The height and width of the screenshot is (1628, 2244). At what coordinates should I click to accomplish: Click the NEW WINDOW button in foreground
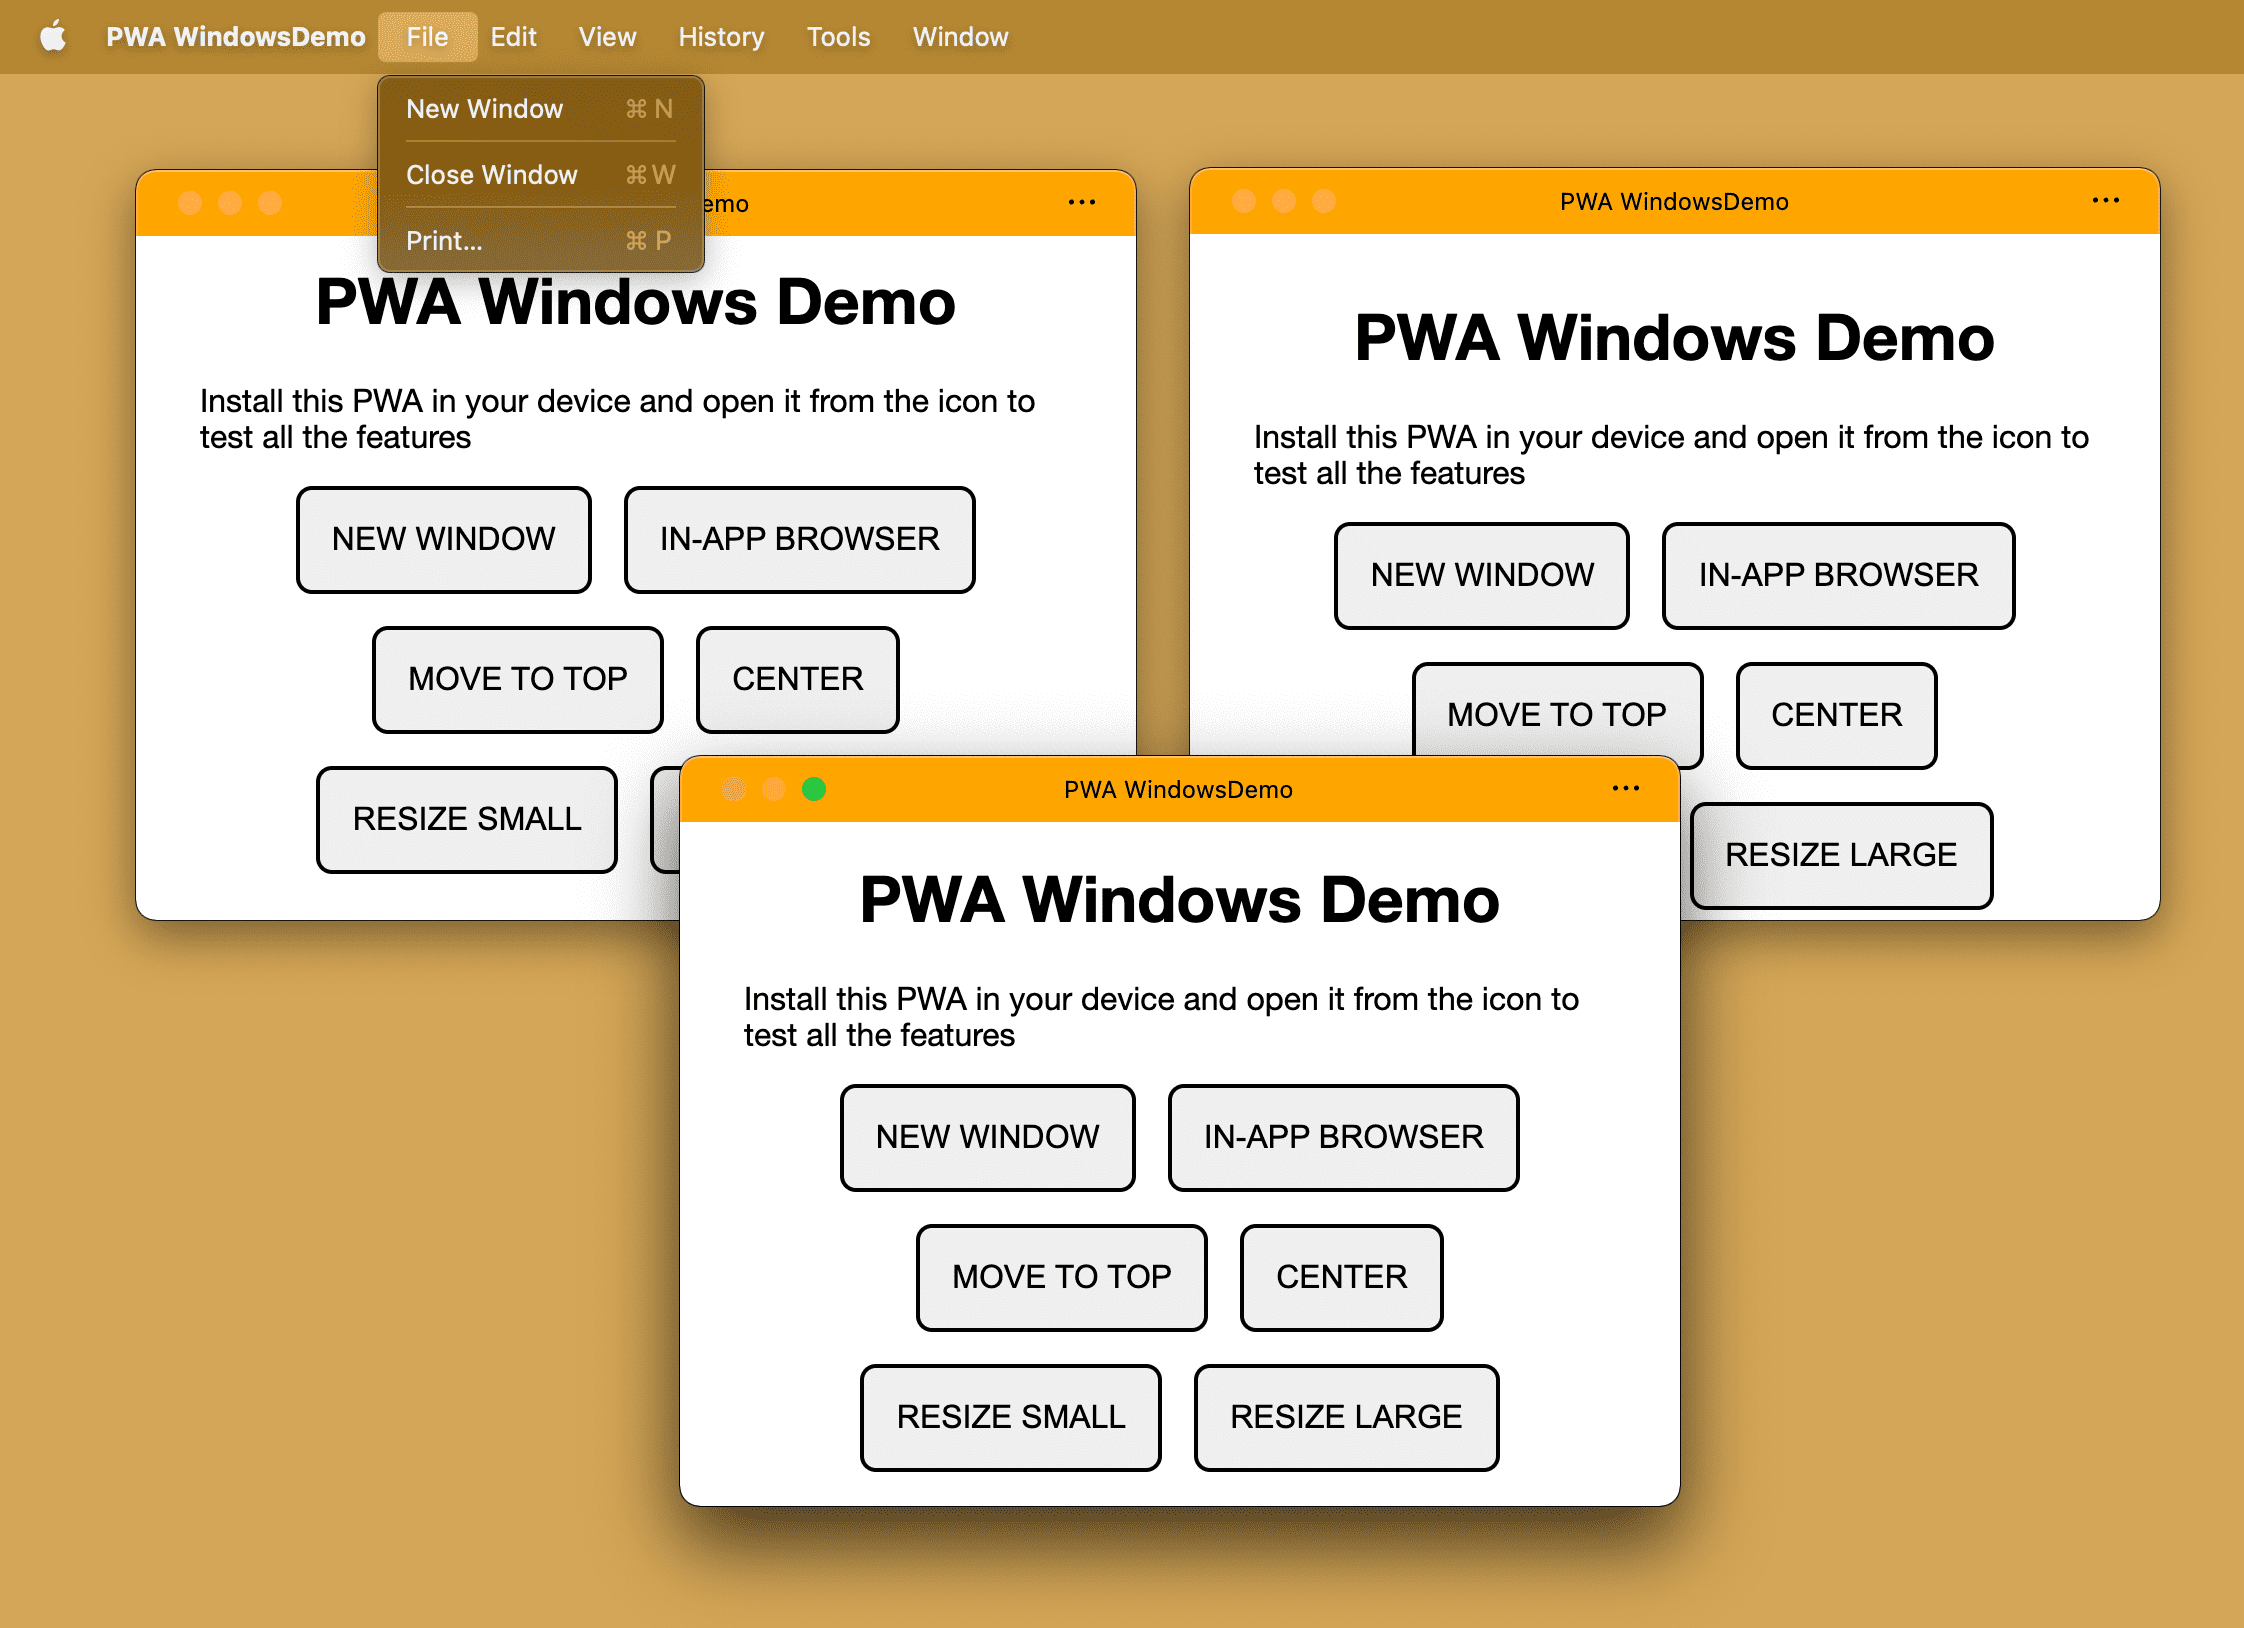988,1136
